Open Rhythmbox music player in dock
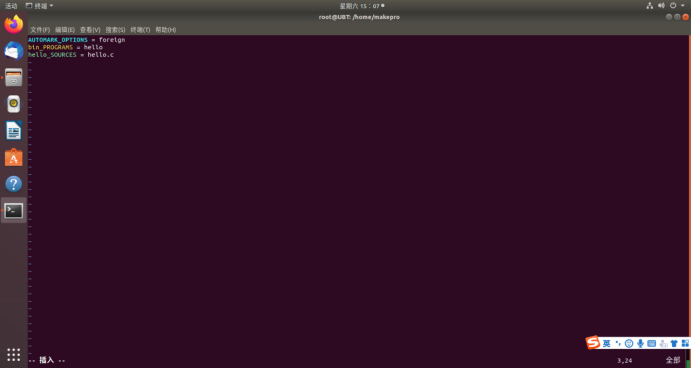 pos(14,104)
